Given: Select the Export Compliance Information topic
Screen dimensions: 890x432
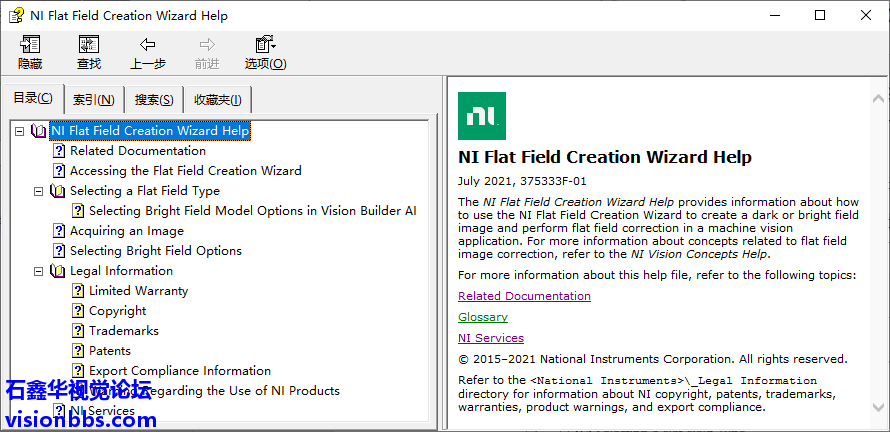Looking at the screenshot, I should (x=180, y=371).
